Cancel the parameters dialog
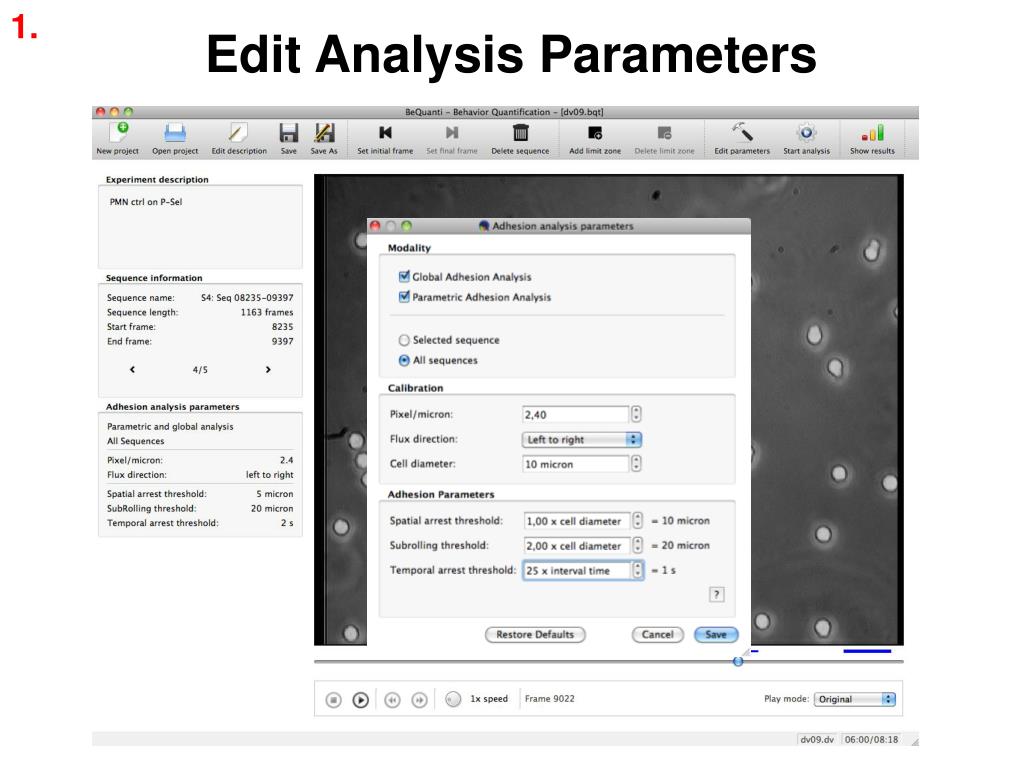 [x=658, y=635]
